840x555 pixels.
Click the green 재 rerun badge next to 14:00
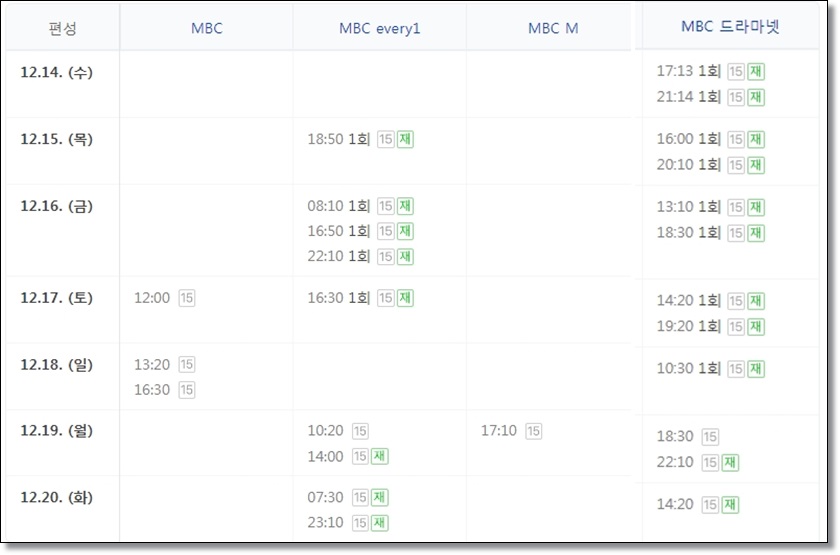point(380,456)
